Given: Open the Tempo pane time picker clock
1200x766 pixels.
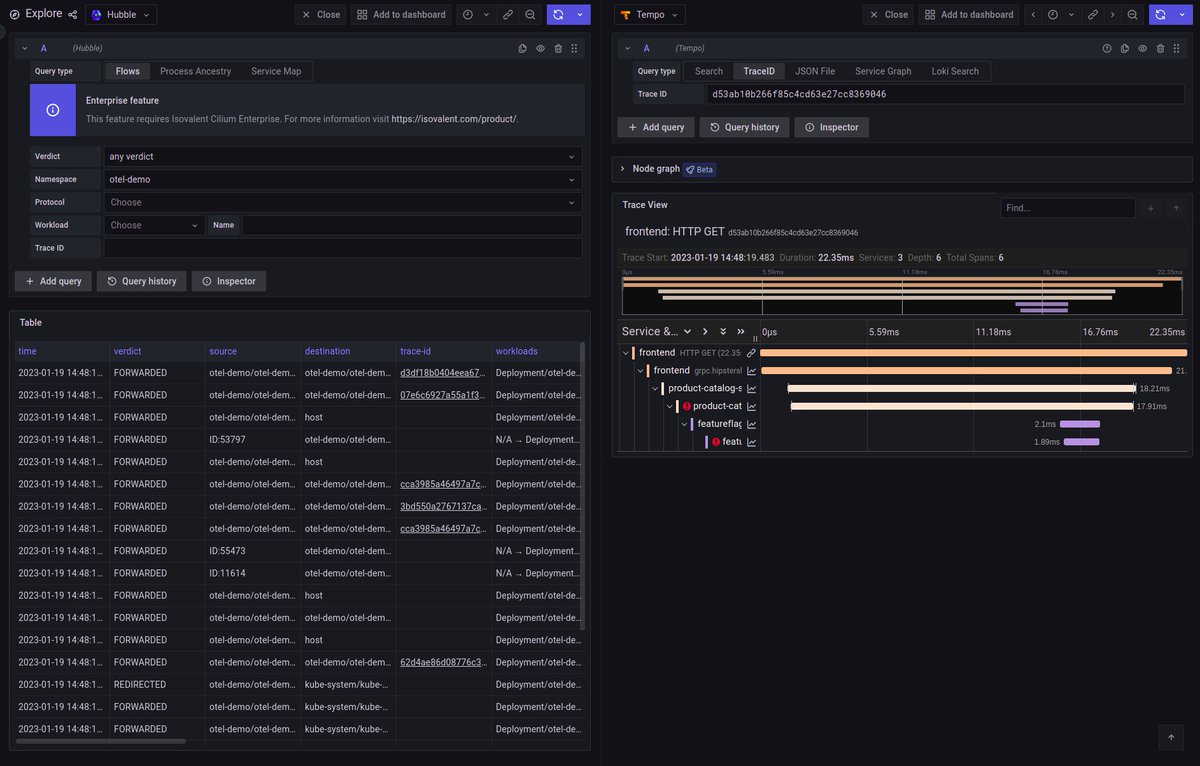Looking at the screenshot, I should tap(1052, 14).
